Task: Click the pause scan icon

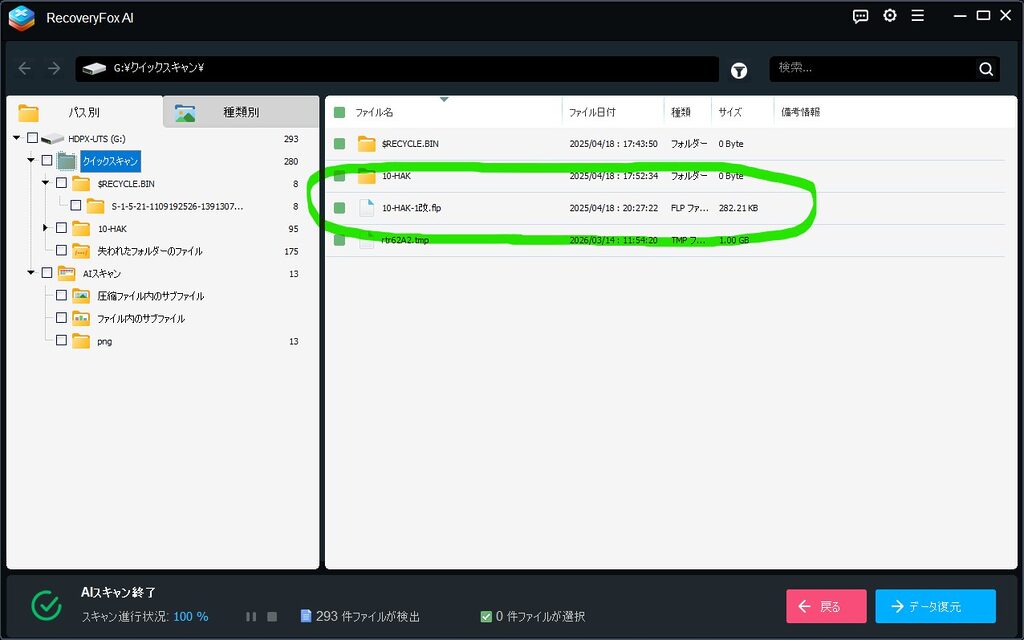Action: (251, 616)
